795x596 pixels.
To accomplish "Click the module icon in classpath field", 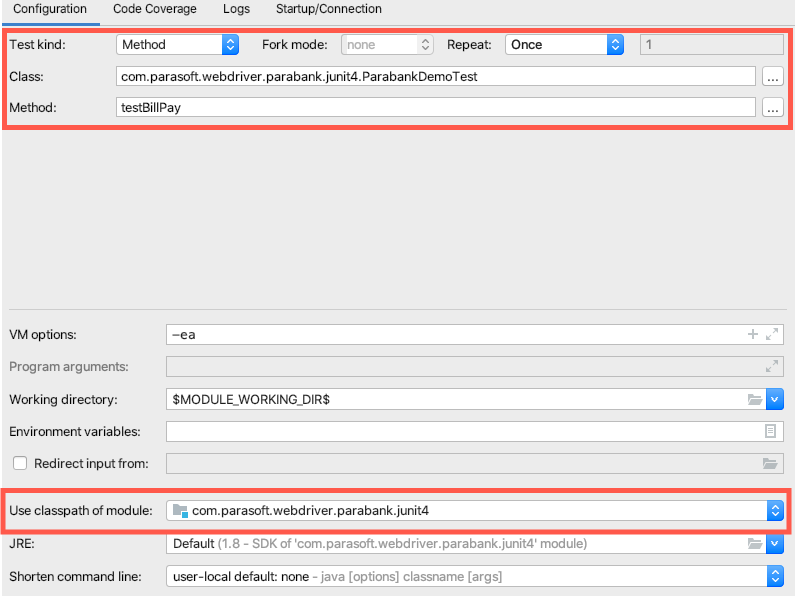I will click(x=180, y=510).
